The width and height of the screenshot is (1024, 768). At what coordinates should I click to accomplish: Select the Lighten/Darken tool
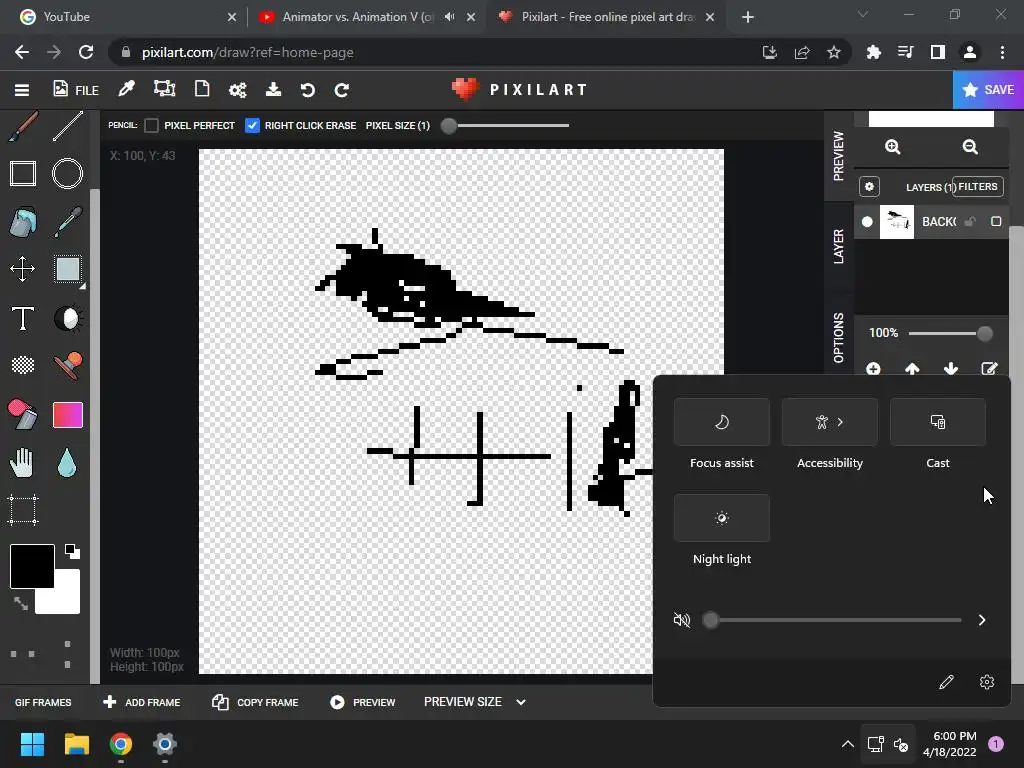(68, 319)
